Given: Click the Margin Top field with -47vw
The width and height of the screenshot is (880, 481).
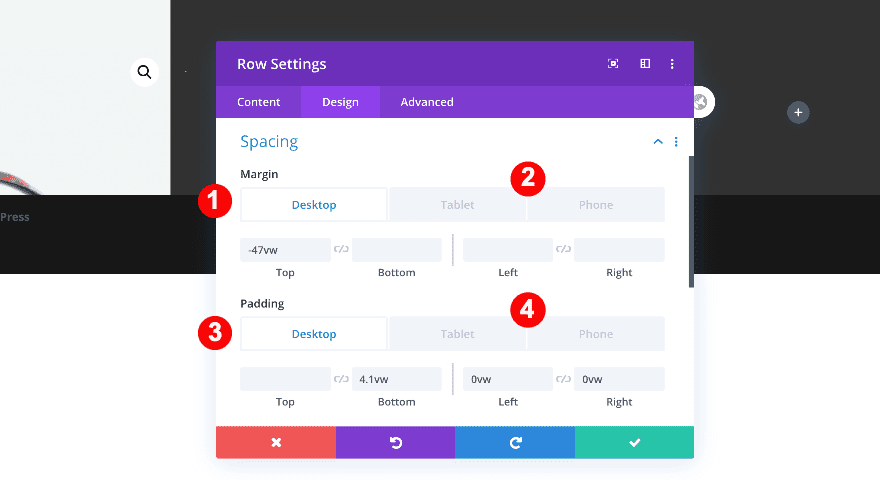Looking at the screenshot, I should (x=285, y=250).
